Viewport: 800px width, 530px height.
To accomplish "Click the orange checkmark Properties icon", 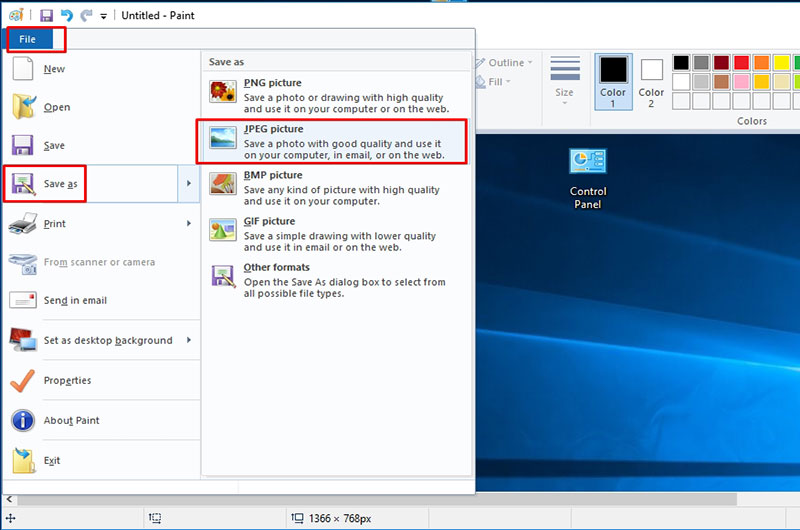I will click(x=23, y=381).
